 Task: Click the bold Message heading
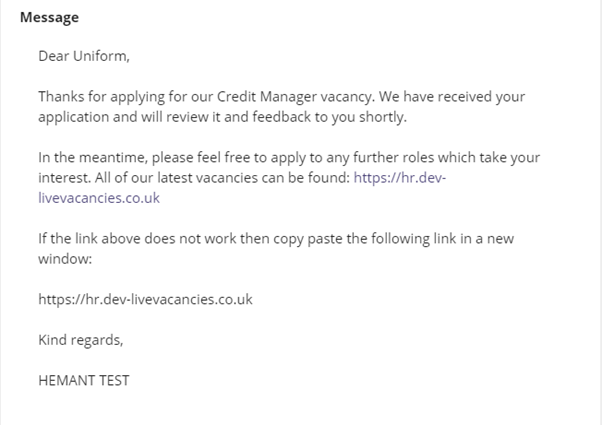click(x=50, y=18)
